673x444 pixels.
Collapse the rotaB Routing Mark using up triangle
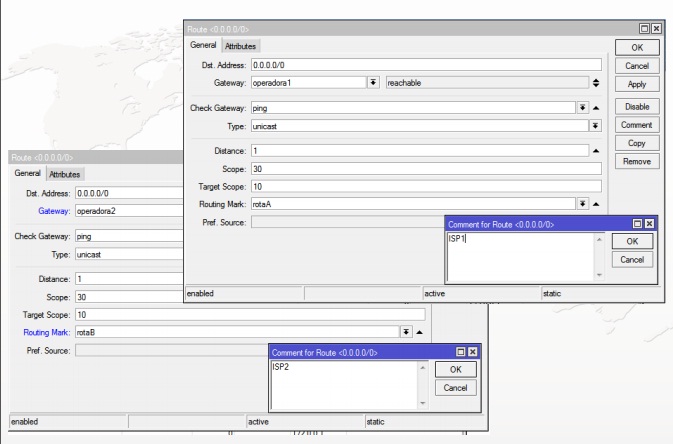[420, 332]
